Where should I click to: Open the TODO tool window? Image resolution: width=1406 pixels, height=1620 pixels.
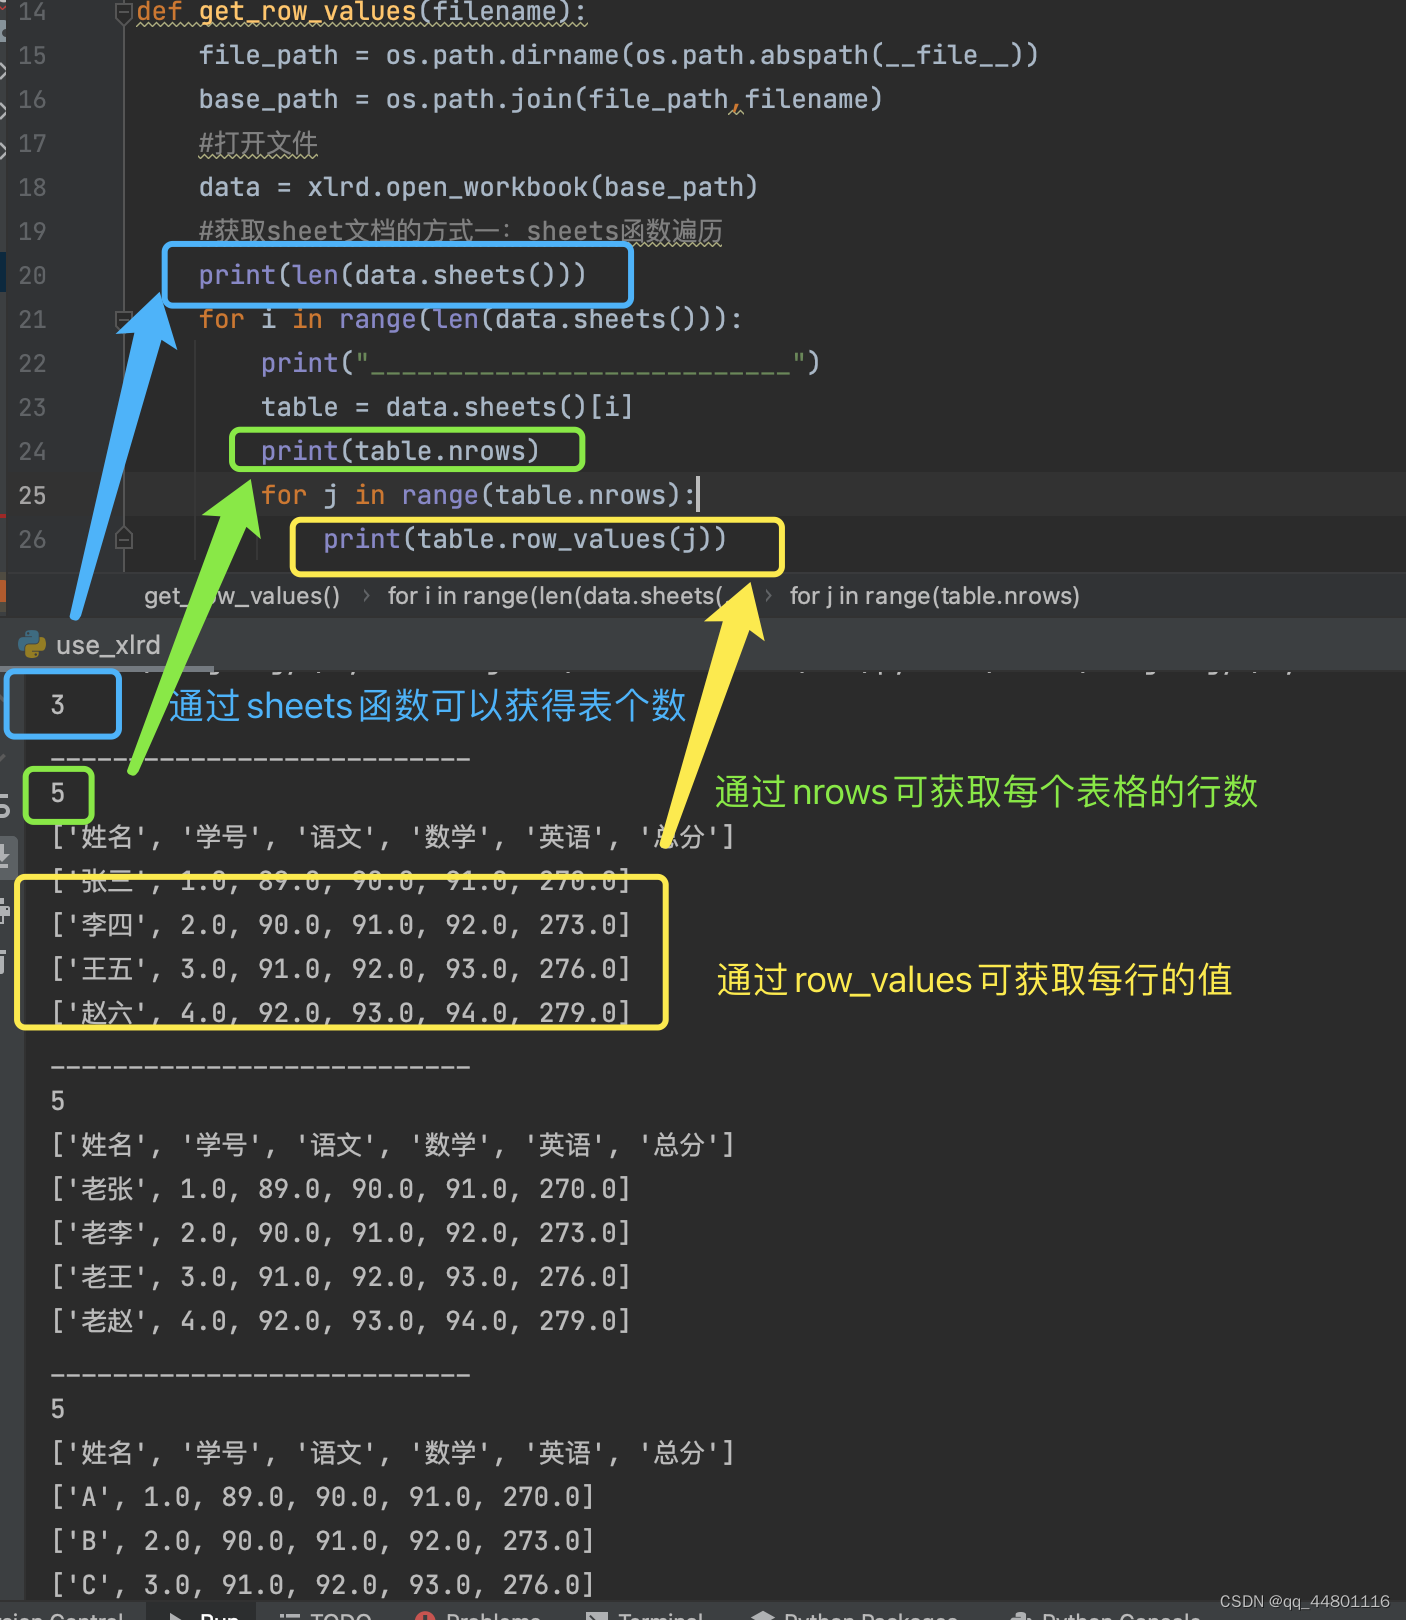326,1613
